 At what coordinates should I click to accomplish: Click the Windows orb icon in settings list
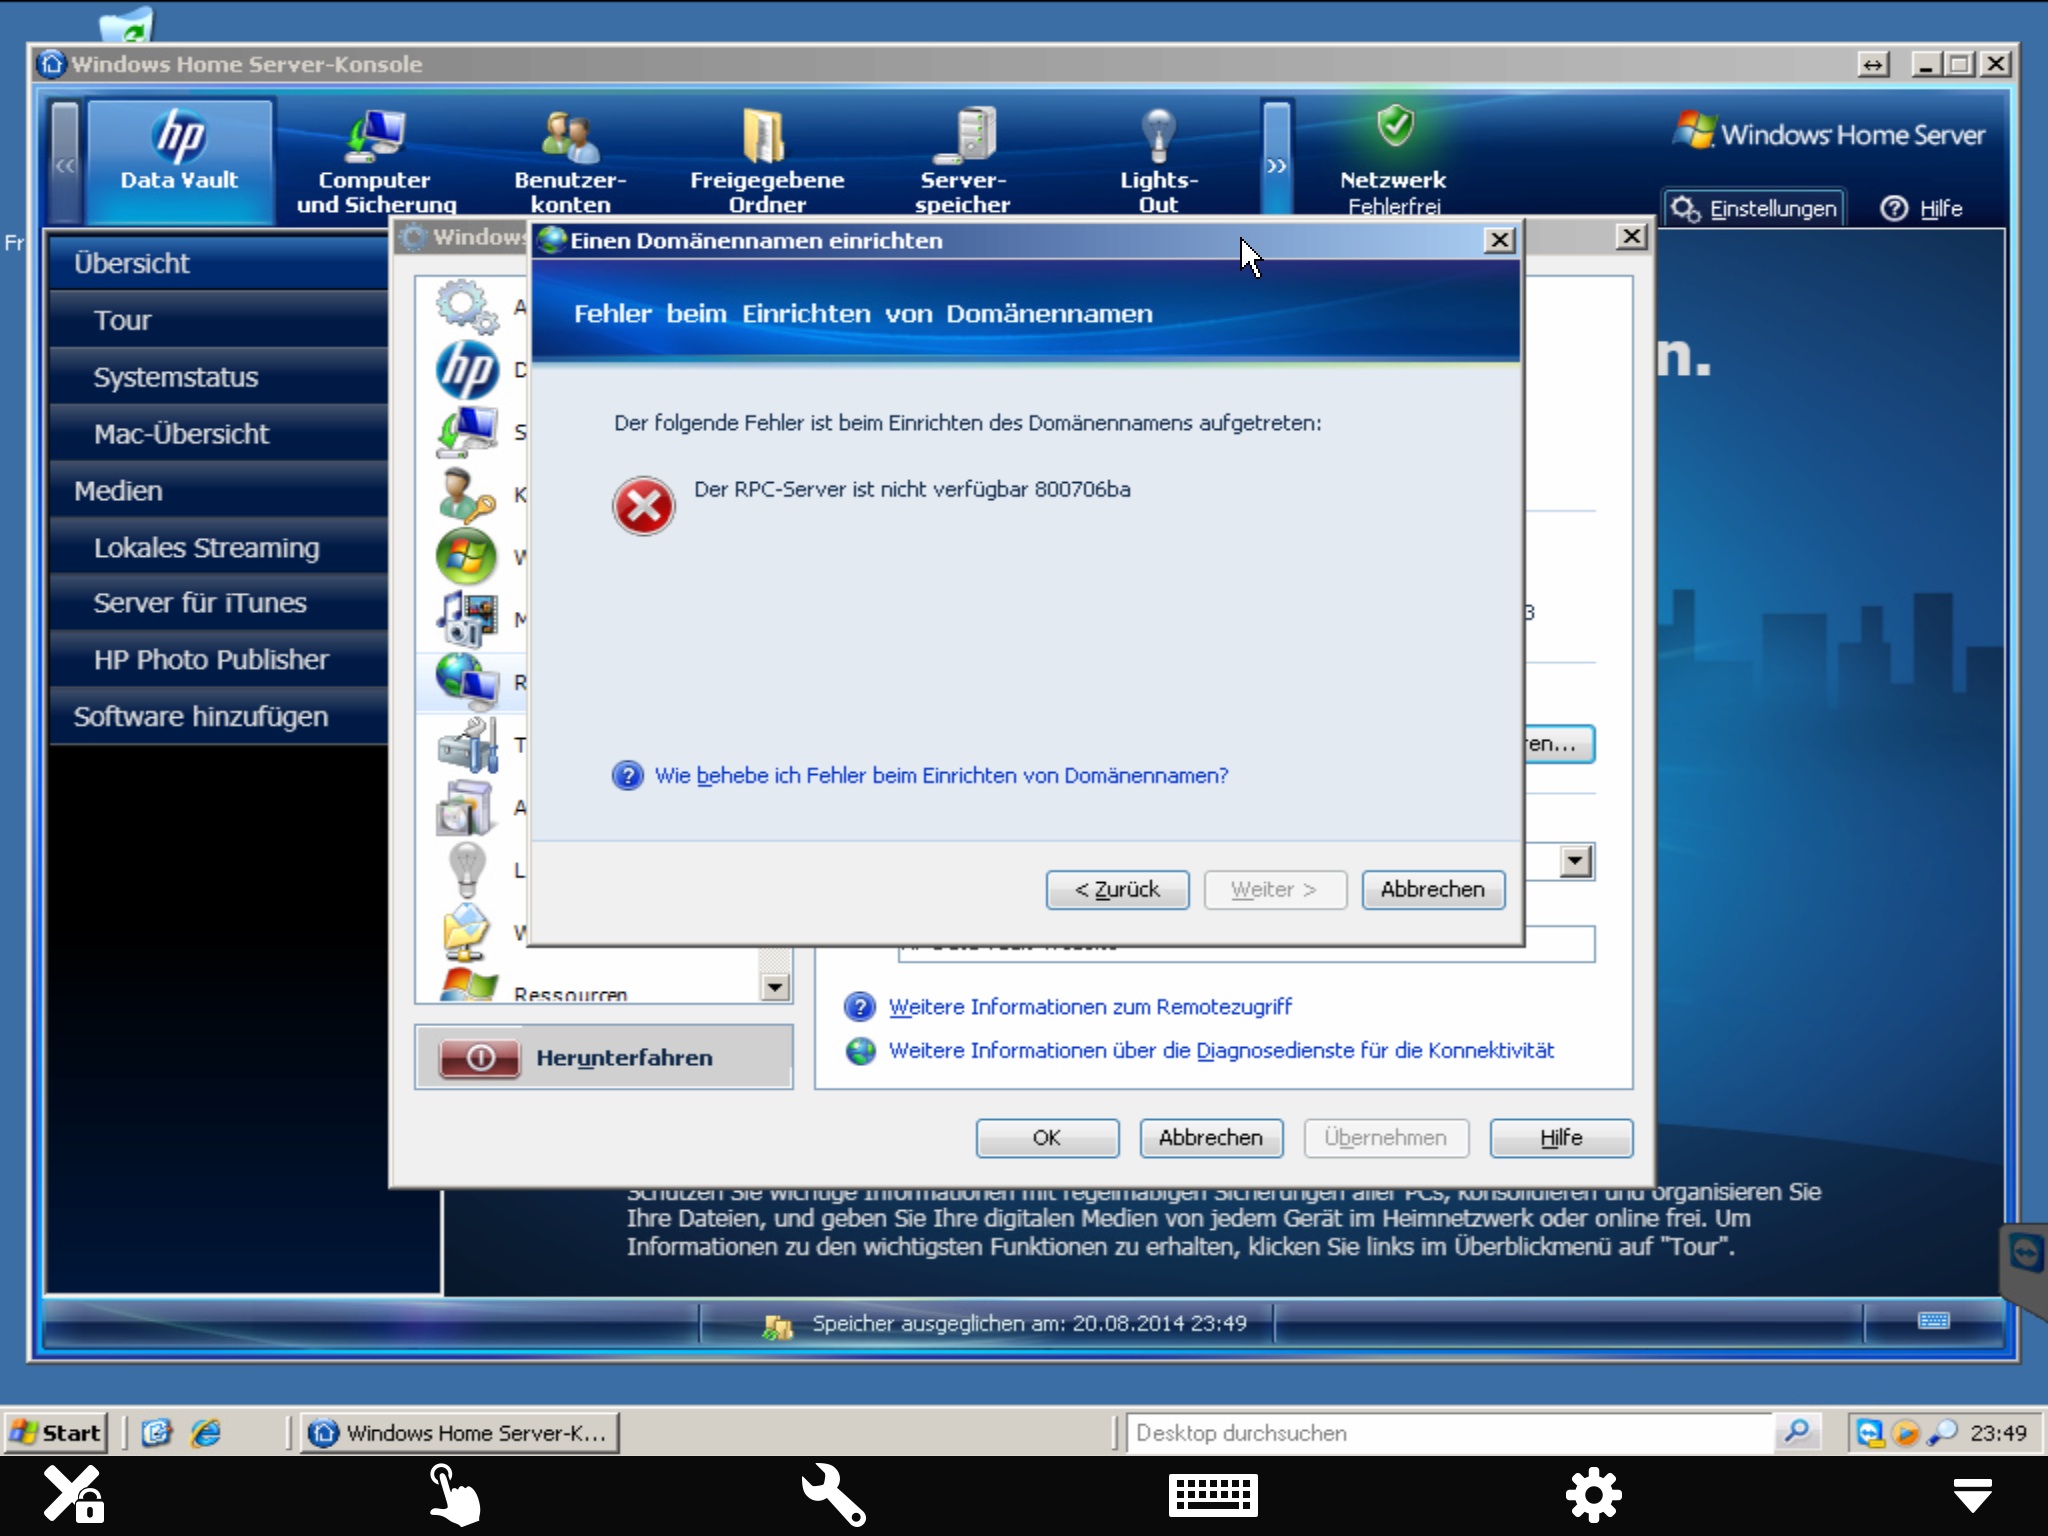[467, 556]
